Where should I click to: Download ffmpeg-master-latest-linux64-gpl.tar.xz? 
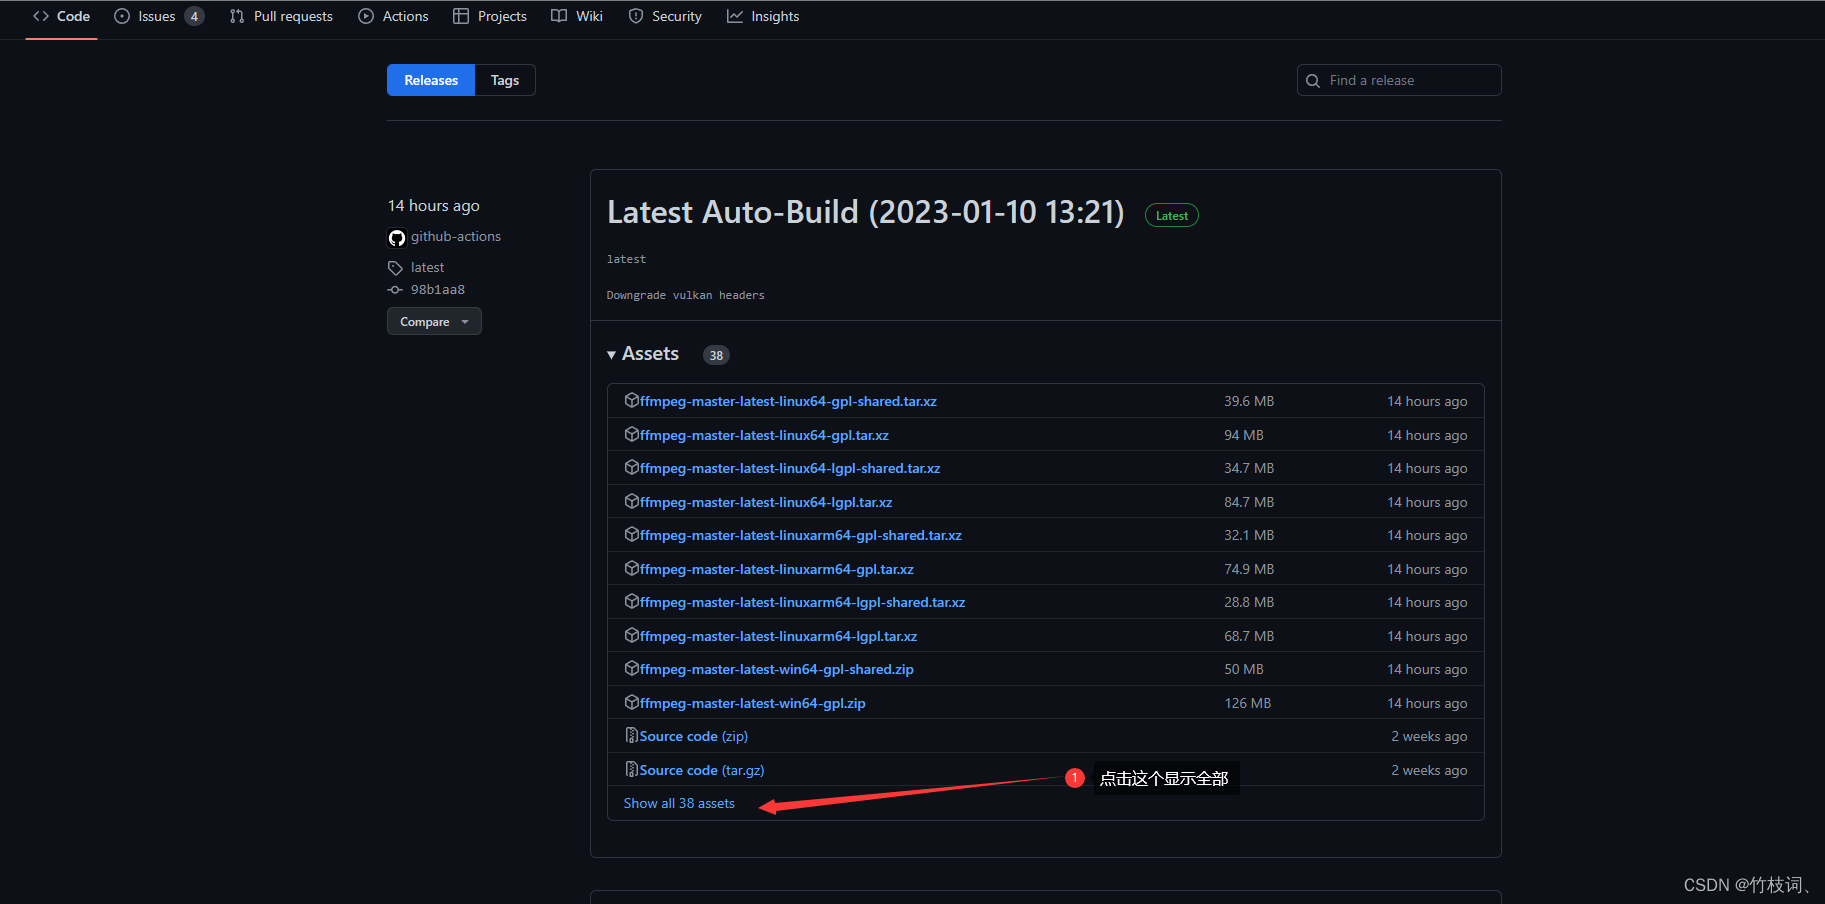tap(764, 435)
